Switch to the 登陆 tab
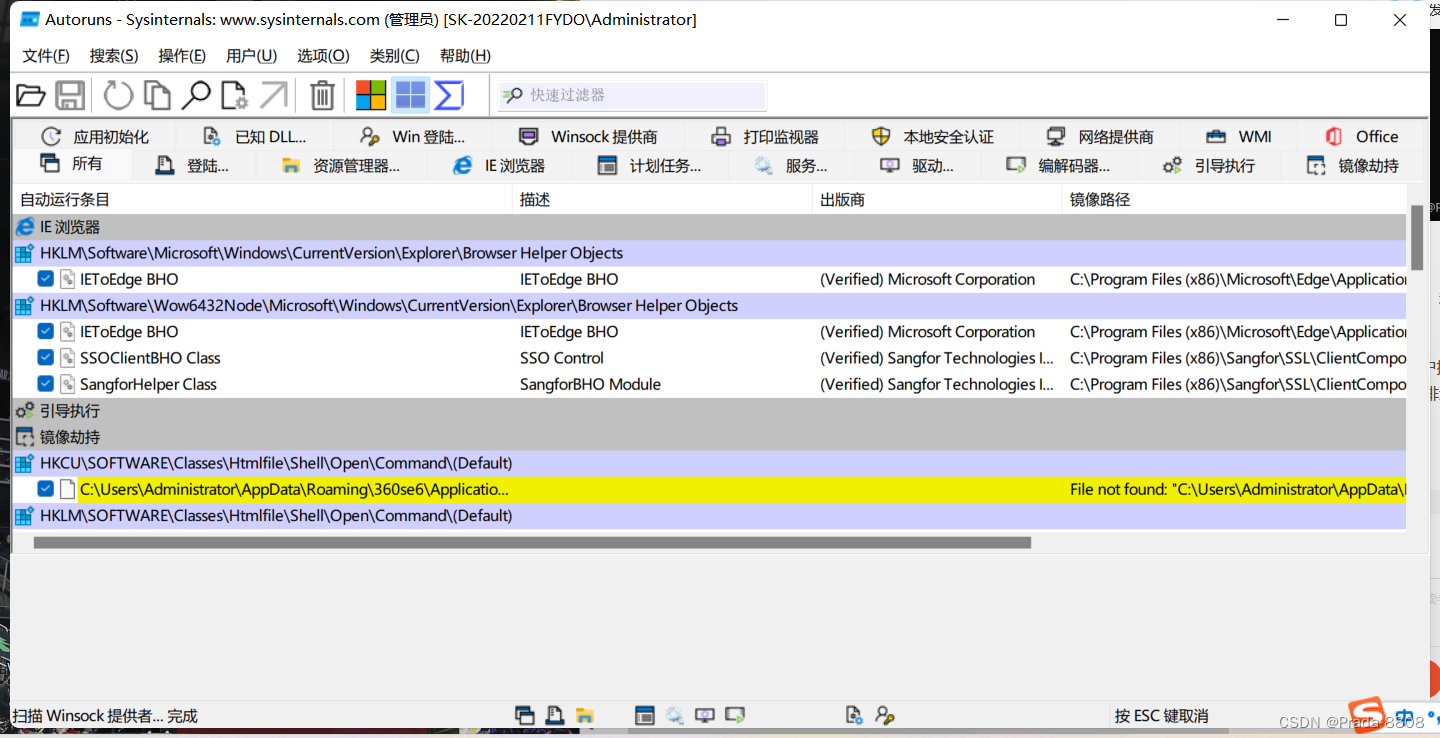Screen dimensions: 1440x738 [193, 166]
